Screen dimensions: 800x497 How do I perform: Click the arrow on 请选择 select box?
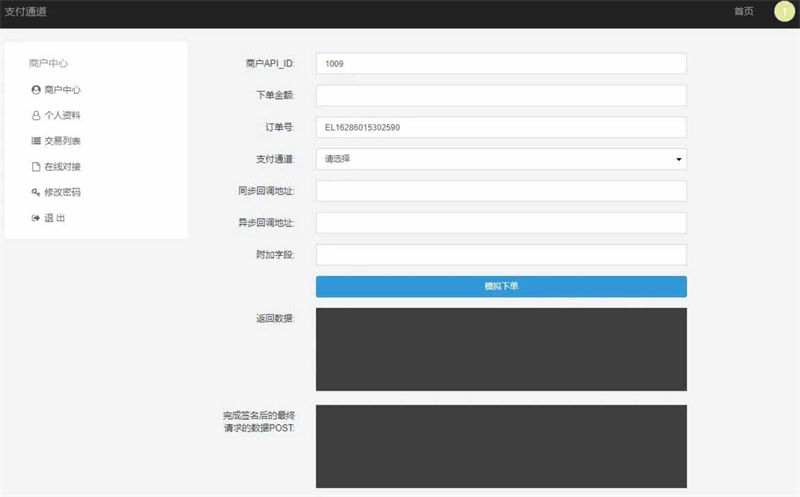tap(678, 159)
